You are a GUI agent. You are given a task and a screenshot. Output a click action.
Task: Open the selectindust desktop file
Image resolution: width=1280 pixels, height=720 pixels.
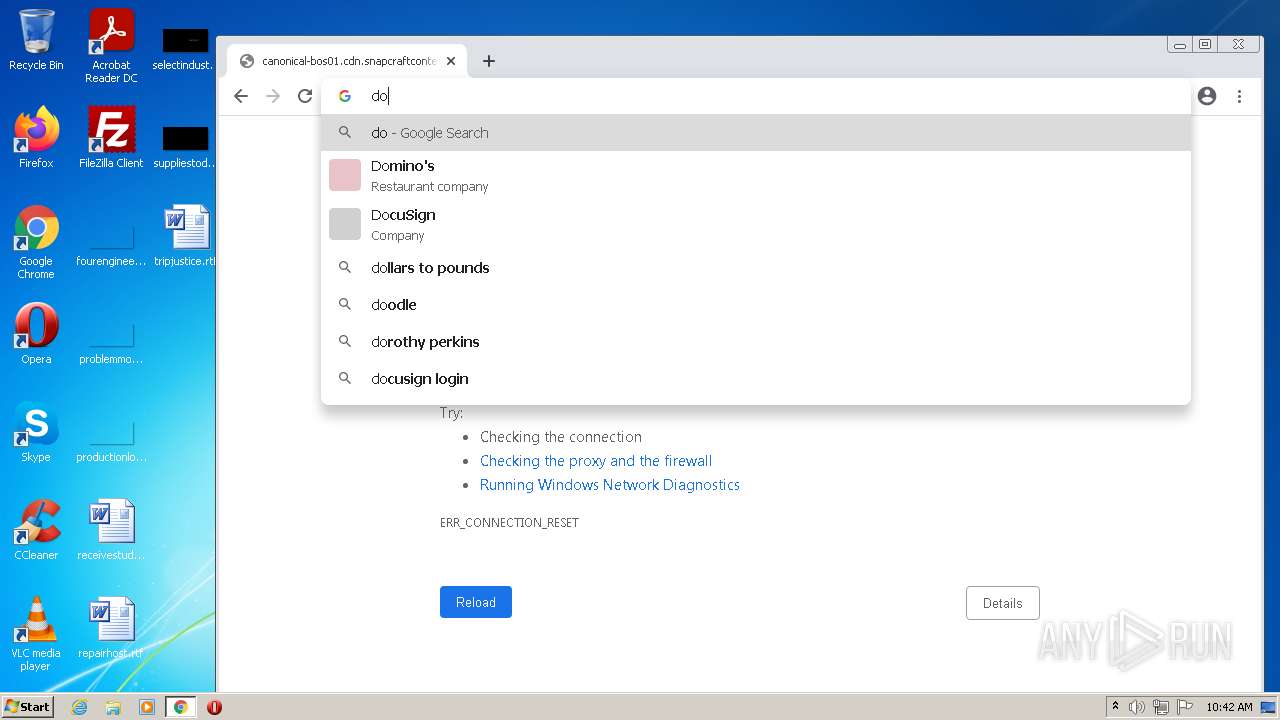point(185,50)
